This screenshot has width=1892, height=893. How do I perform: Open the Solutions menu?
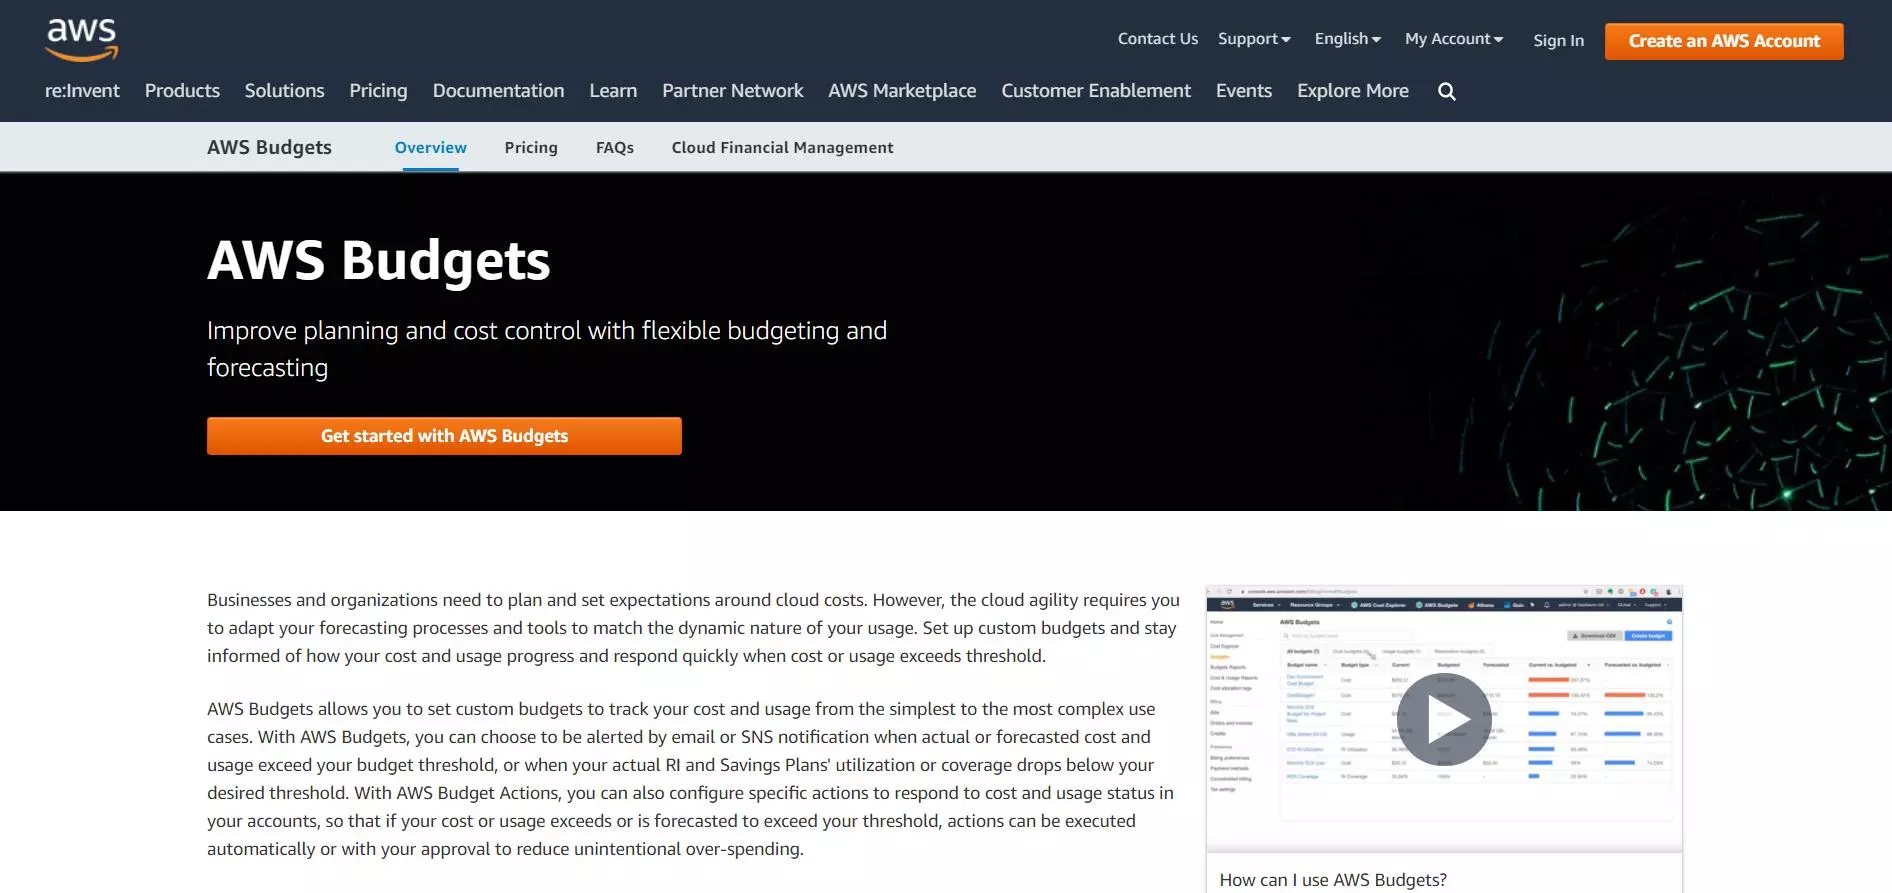(284, 91)
